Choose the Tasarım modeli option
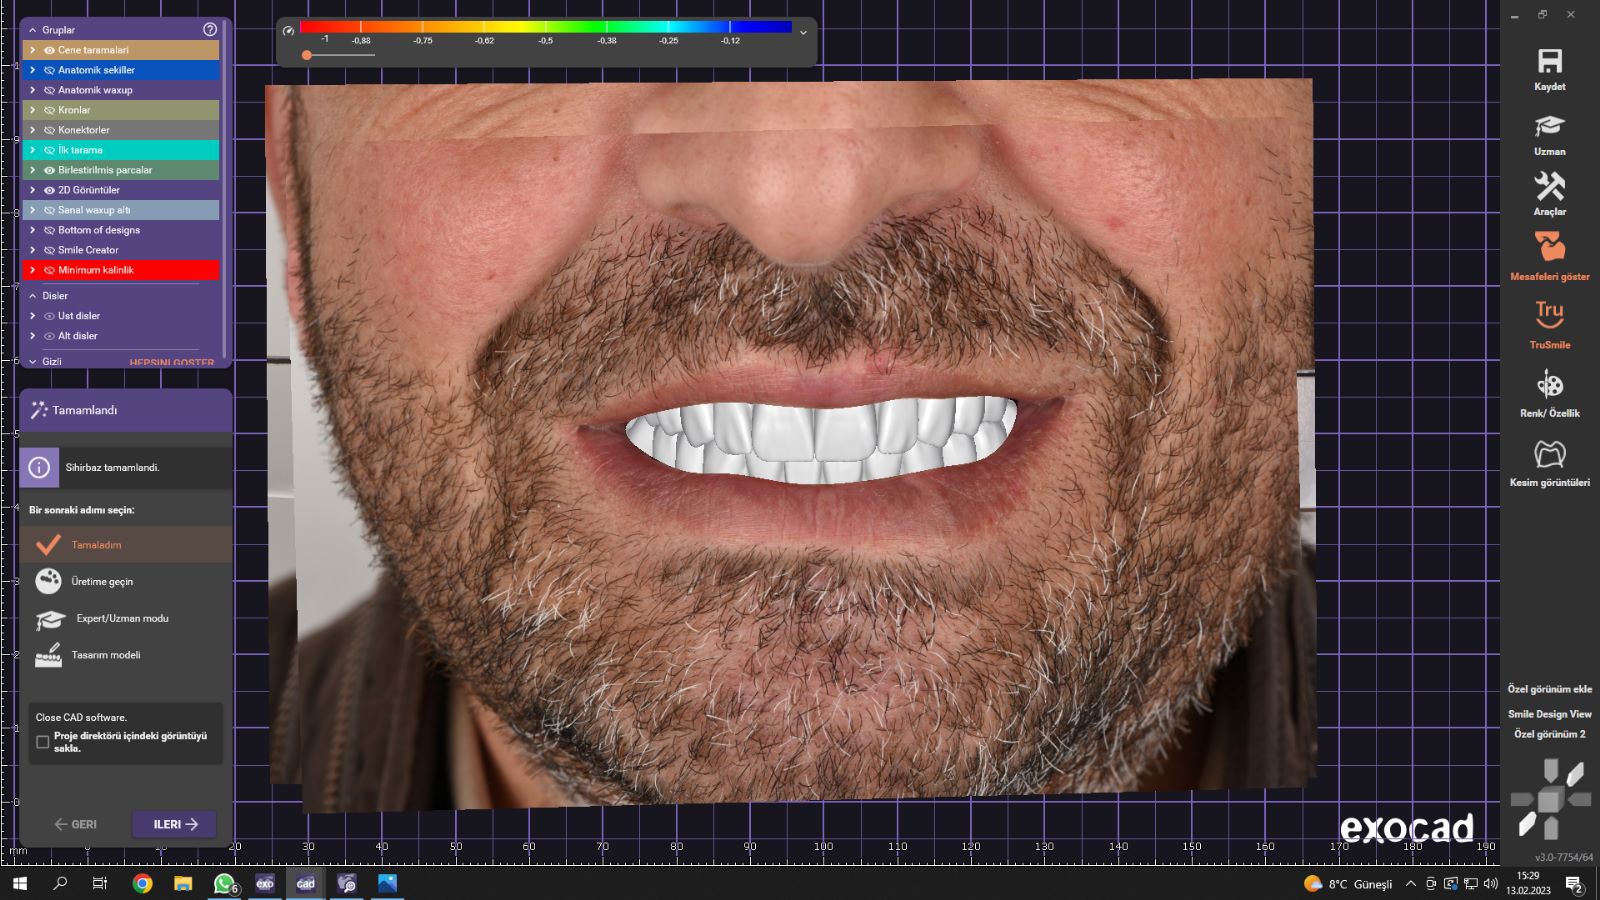1600x900 pixels. click(105, 655)
